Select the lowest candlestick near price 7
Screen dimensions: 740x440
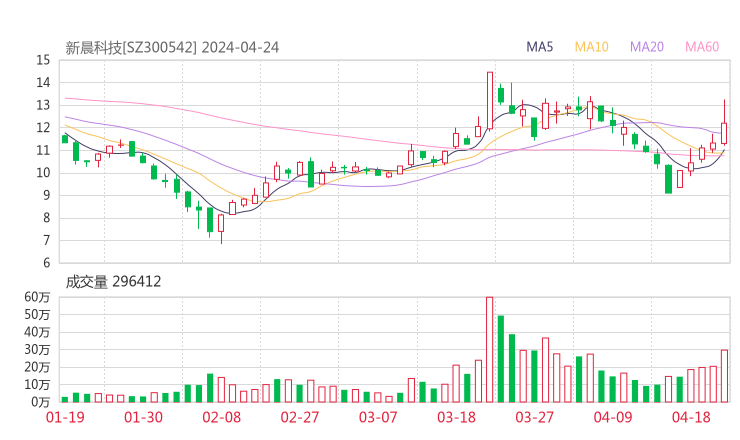pyautogui.click(x=221, y=229)
